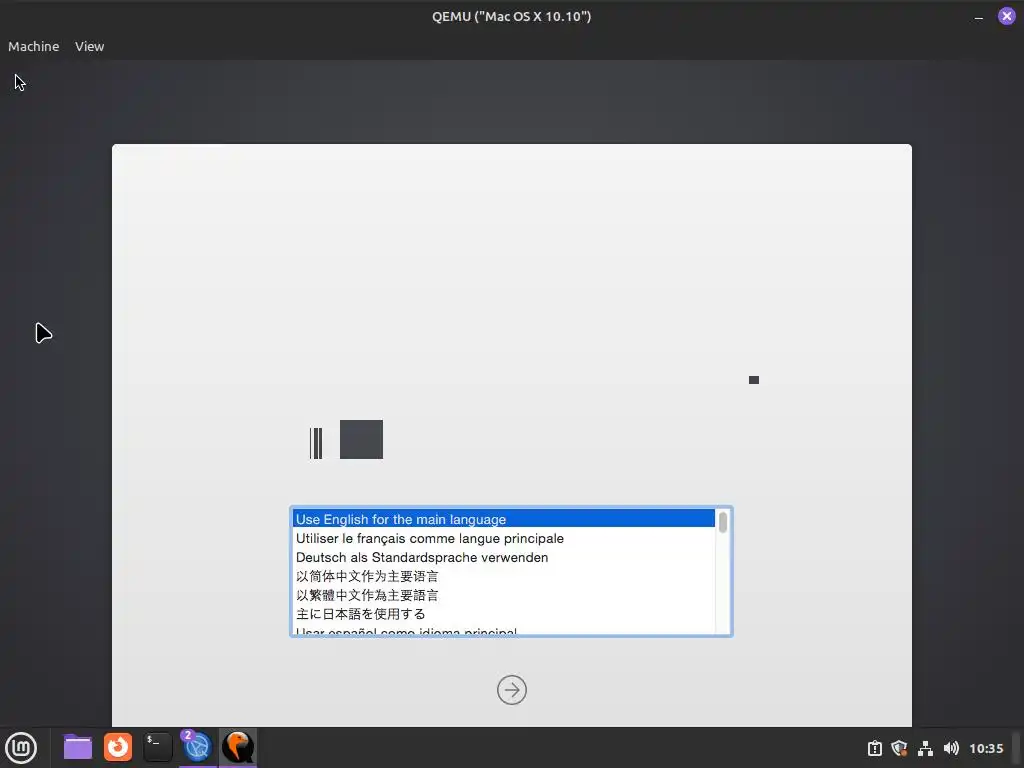Open the clipboard tray icon

(x=874, y=748)
